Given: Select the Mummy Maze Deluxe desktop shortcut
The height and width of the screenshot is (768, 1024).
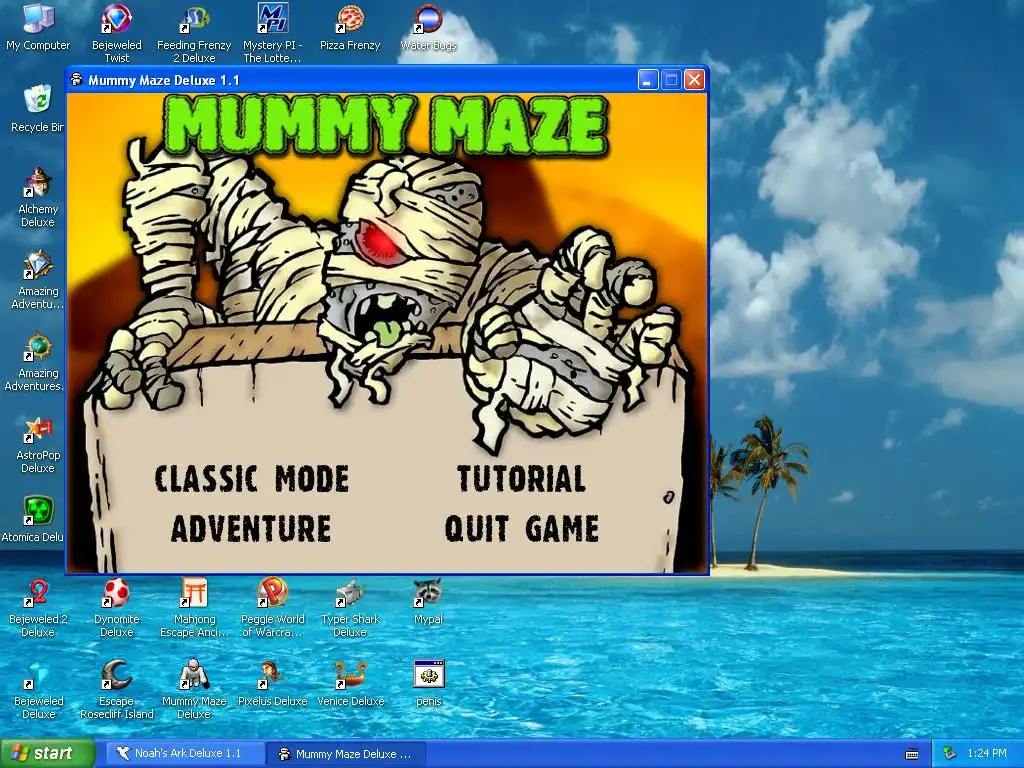Looking at the screenshot, I should [194, 690].
